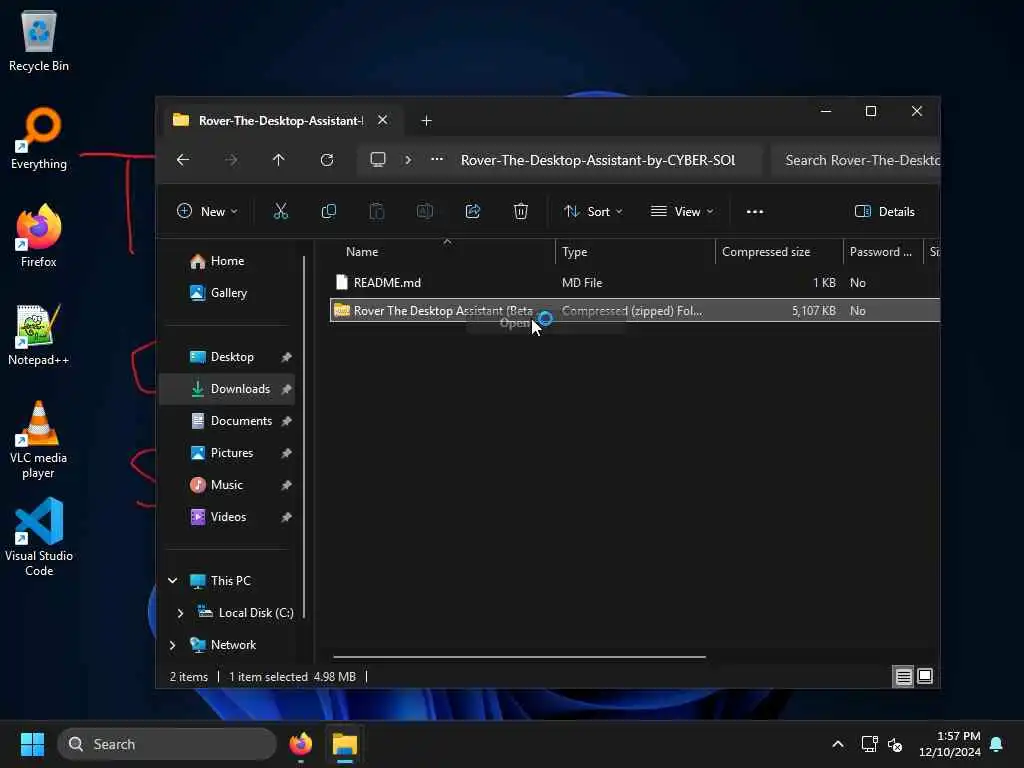Screen dimensions: 1024x768
Task: Click Firefox icon in taskbar
Action: (x=300, y=744)
